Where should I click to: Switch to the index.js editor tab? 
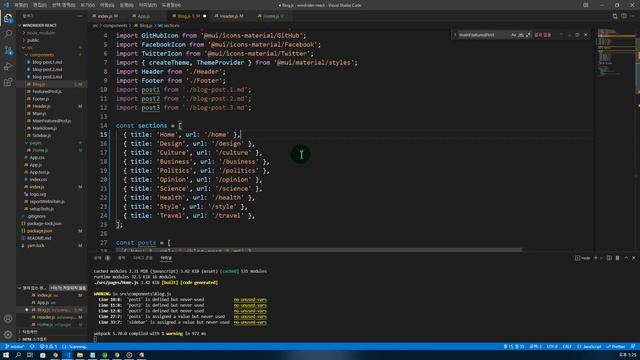107,16
